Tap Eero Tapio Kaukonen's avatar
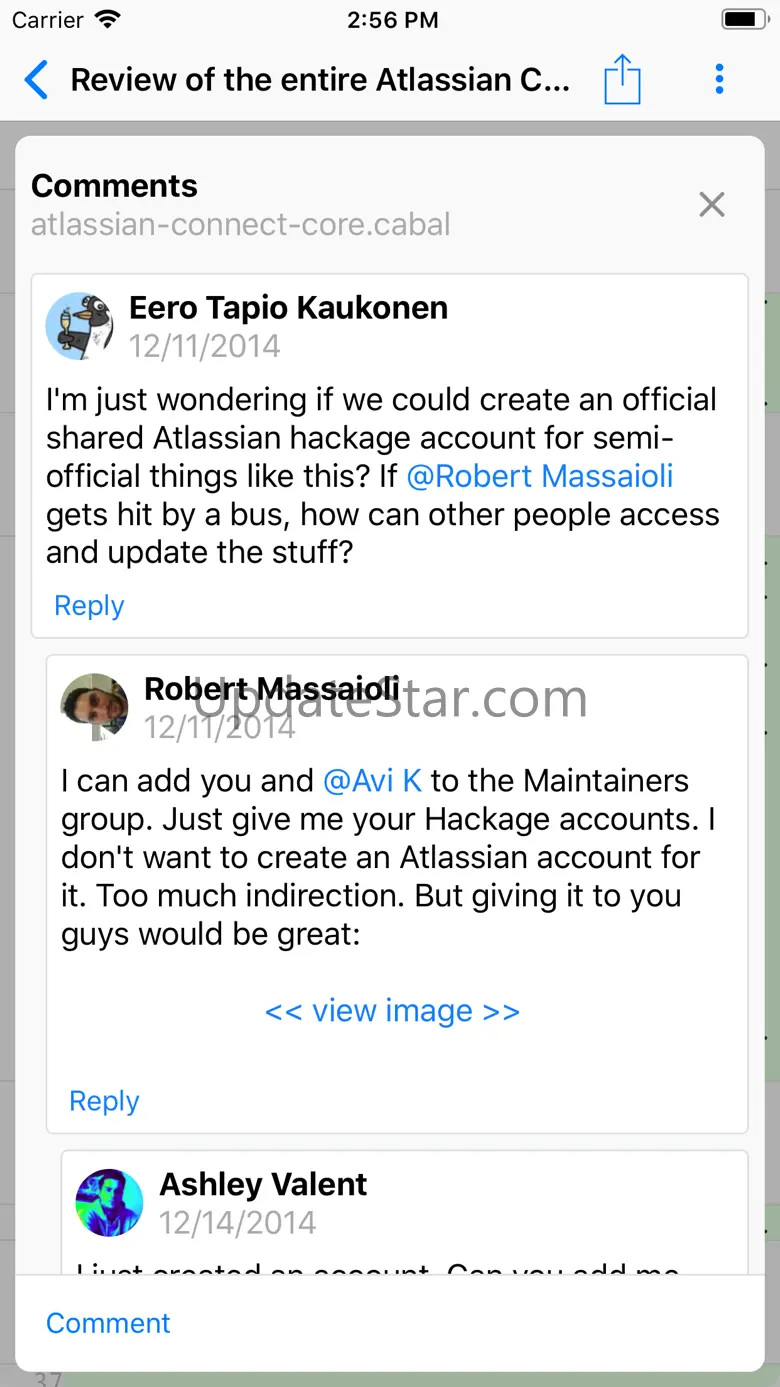The height and width of the screenshot is (1387, 780). click(x=80, y=326)
